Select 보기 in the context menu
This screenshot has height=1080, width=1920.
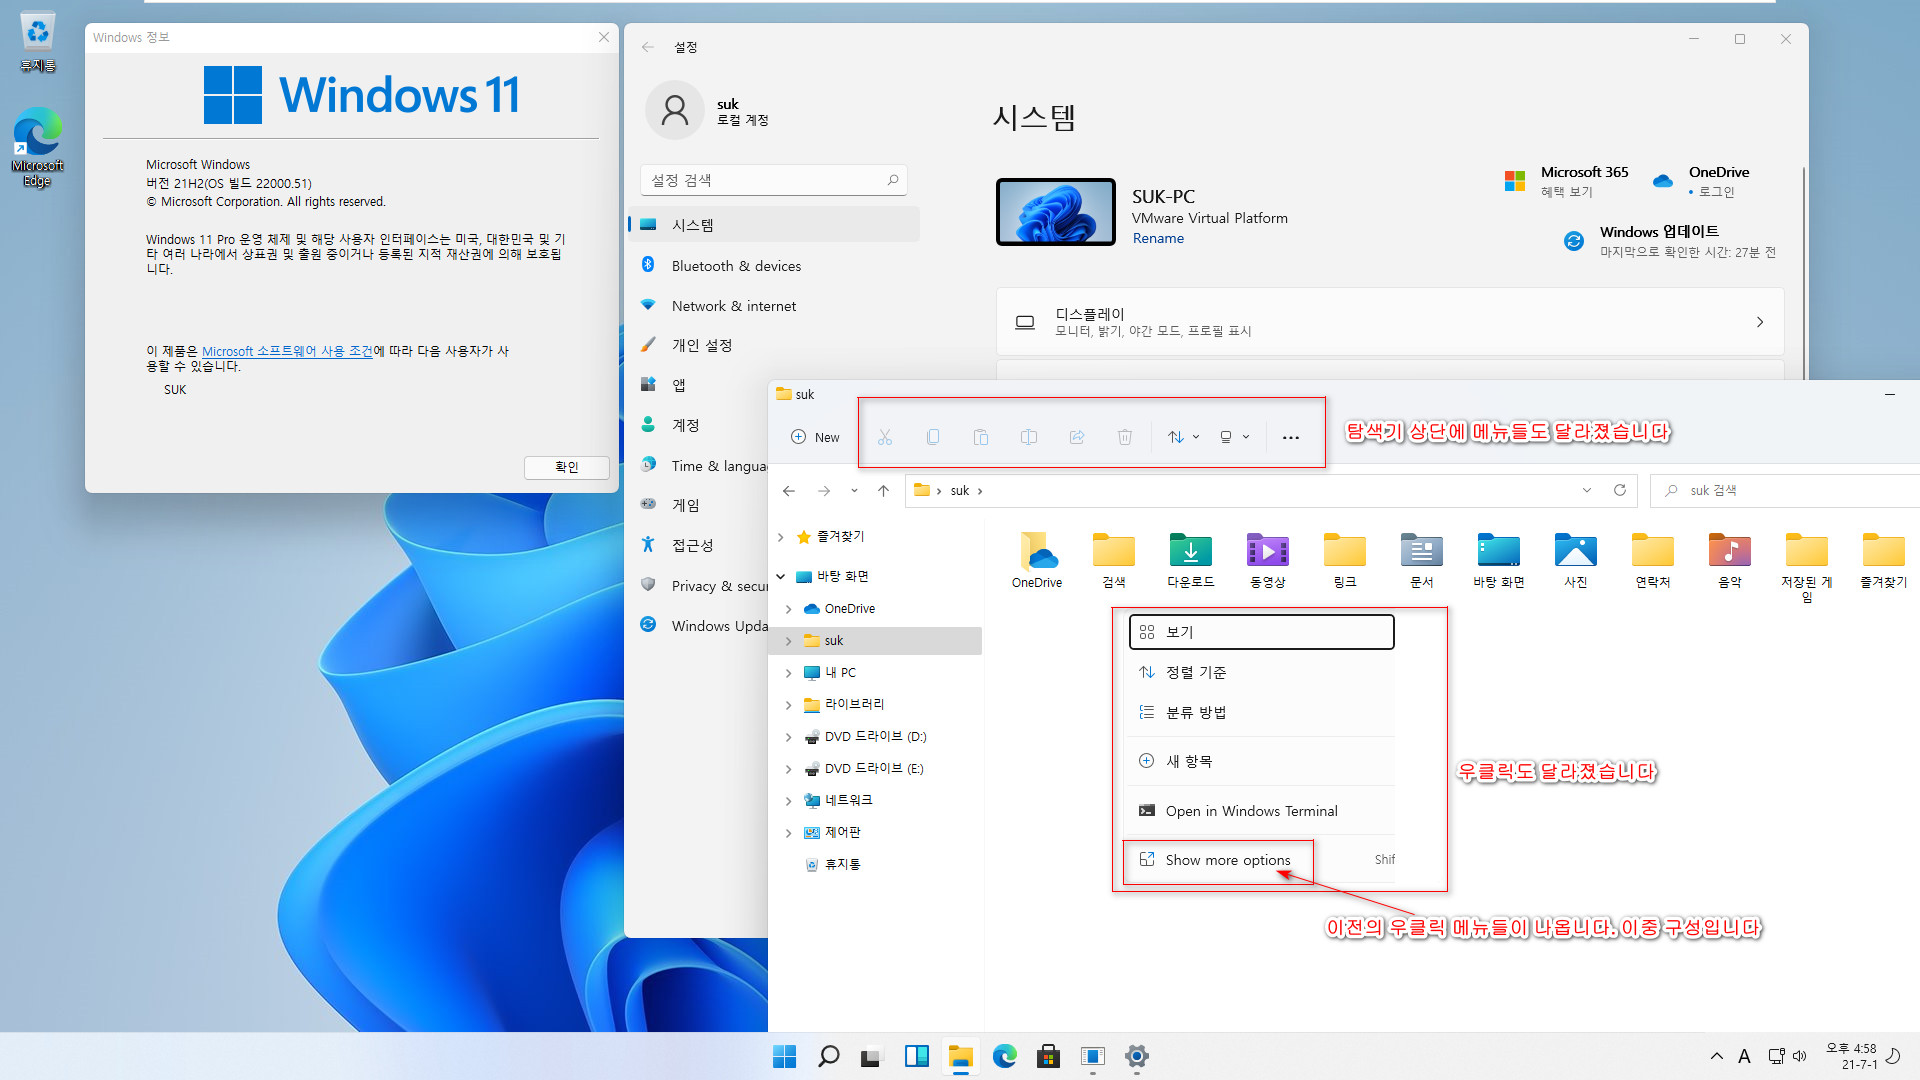(1261, 632)
